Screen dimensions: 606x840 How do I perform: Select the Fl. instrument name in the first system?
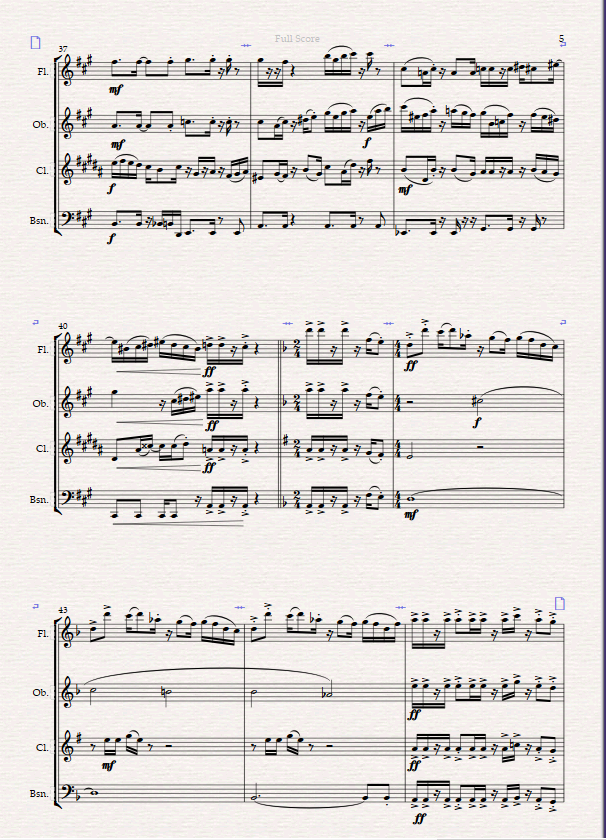[x=43, y=72]
